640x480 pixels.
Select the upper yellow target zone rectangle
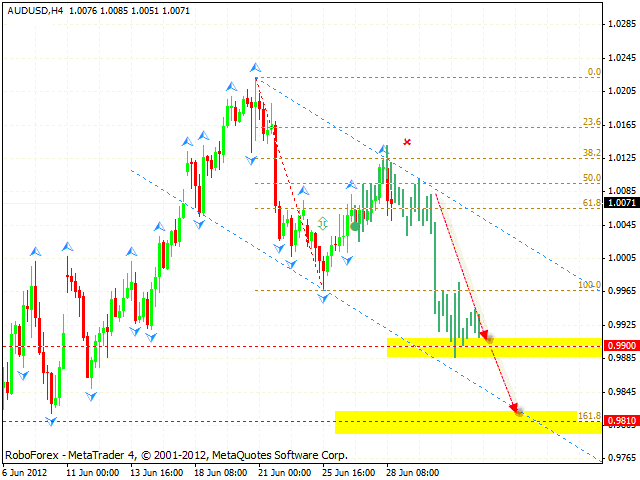point(494,347)
